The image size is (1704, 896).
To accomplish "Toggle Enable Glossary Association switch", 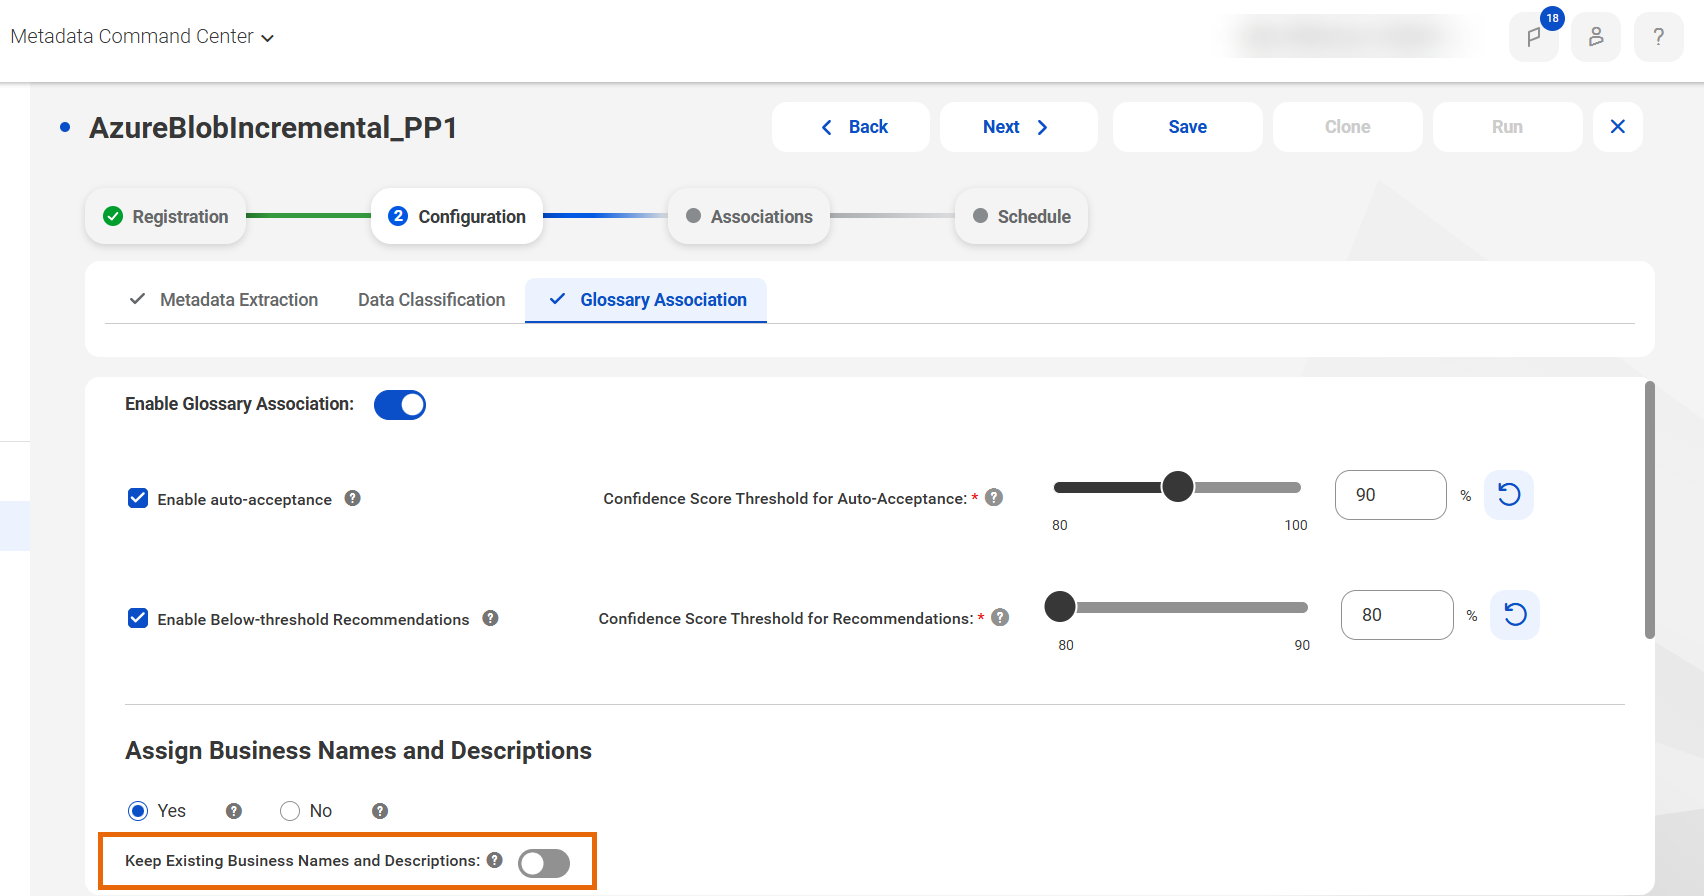I will click(x=400, y=405).
